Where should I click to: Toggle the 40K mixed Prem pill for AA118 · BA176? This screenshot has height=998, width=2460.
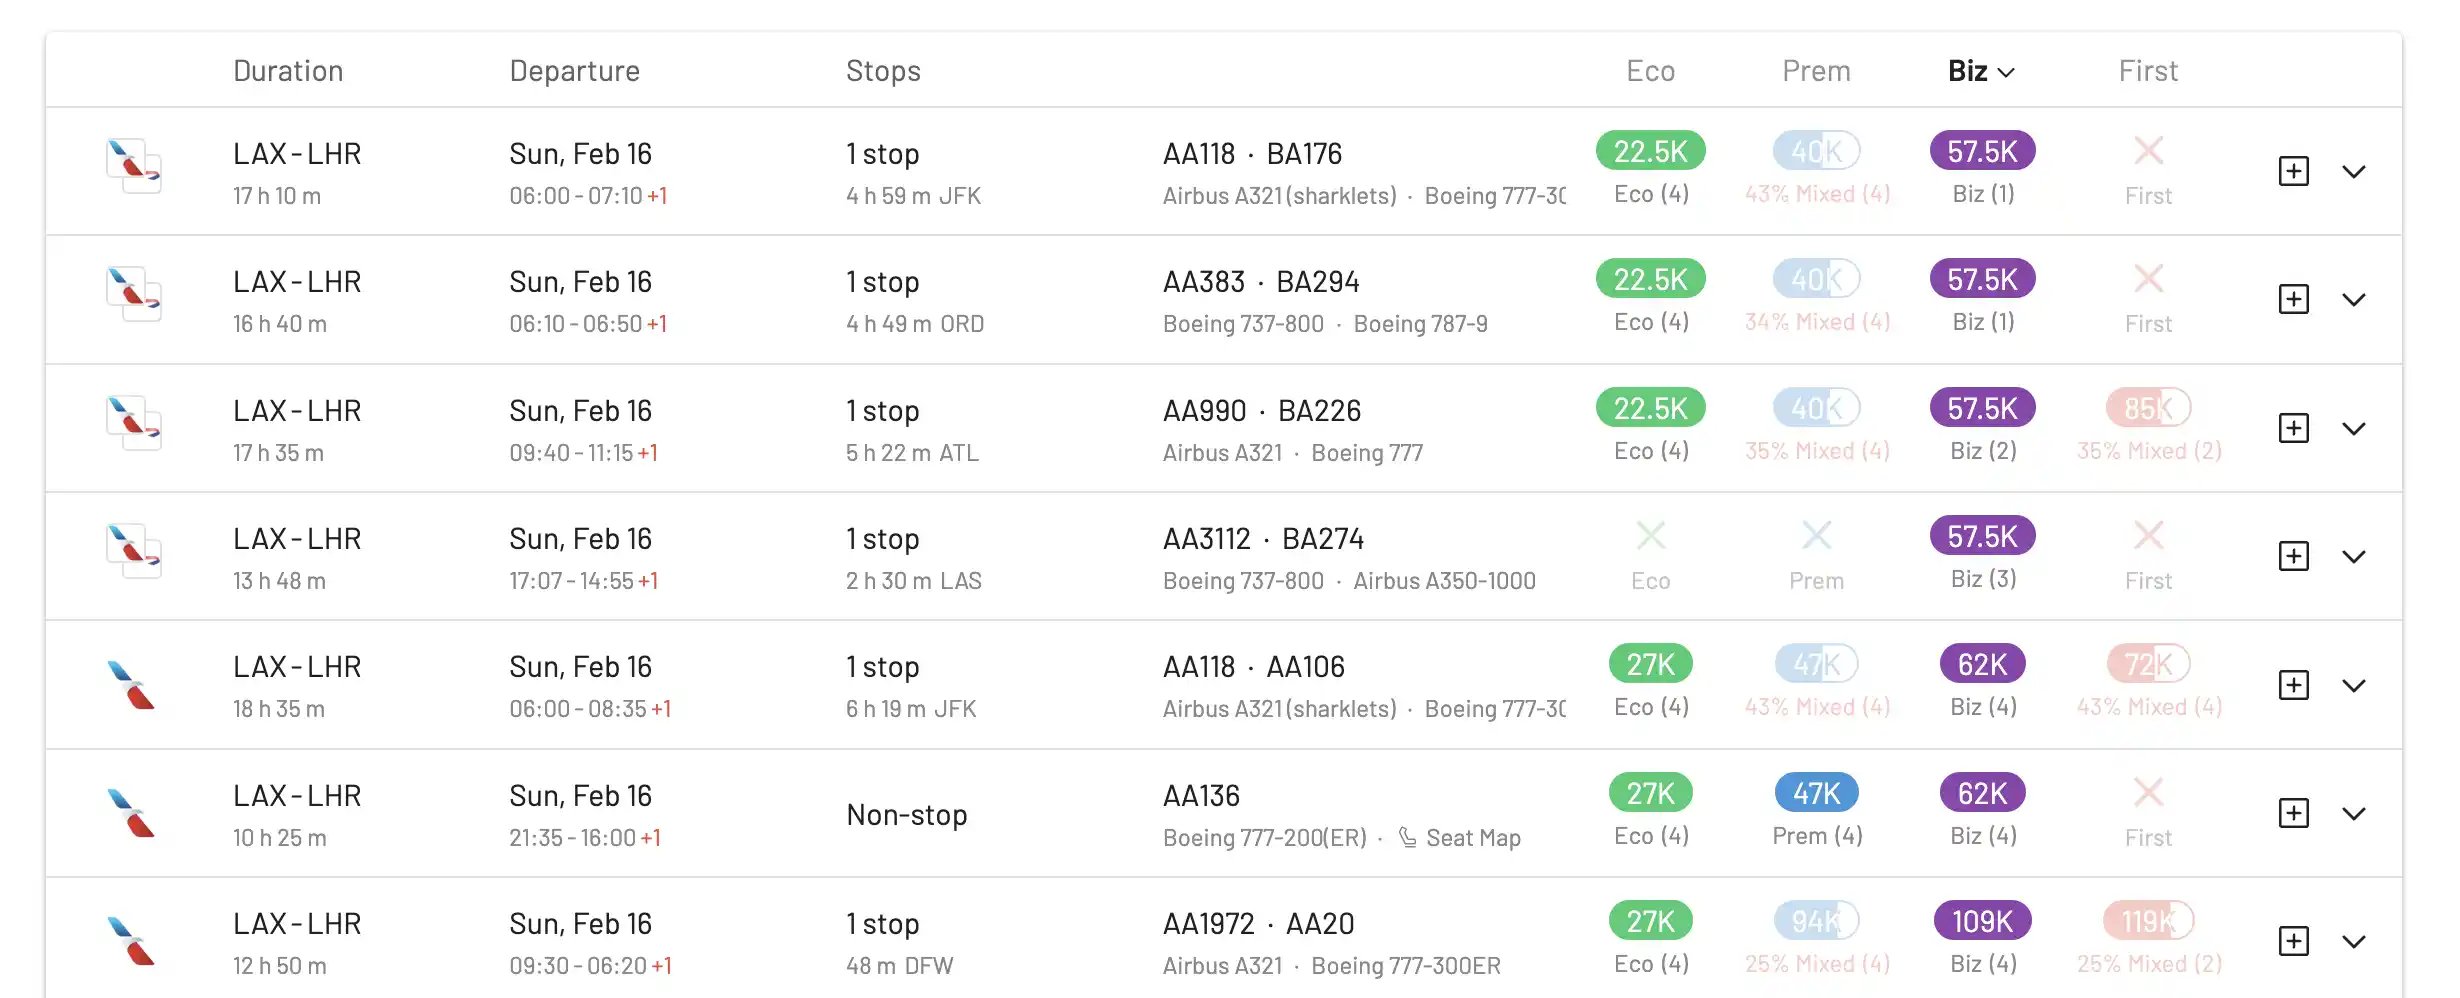(1816, 151)
